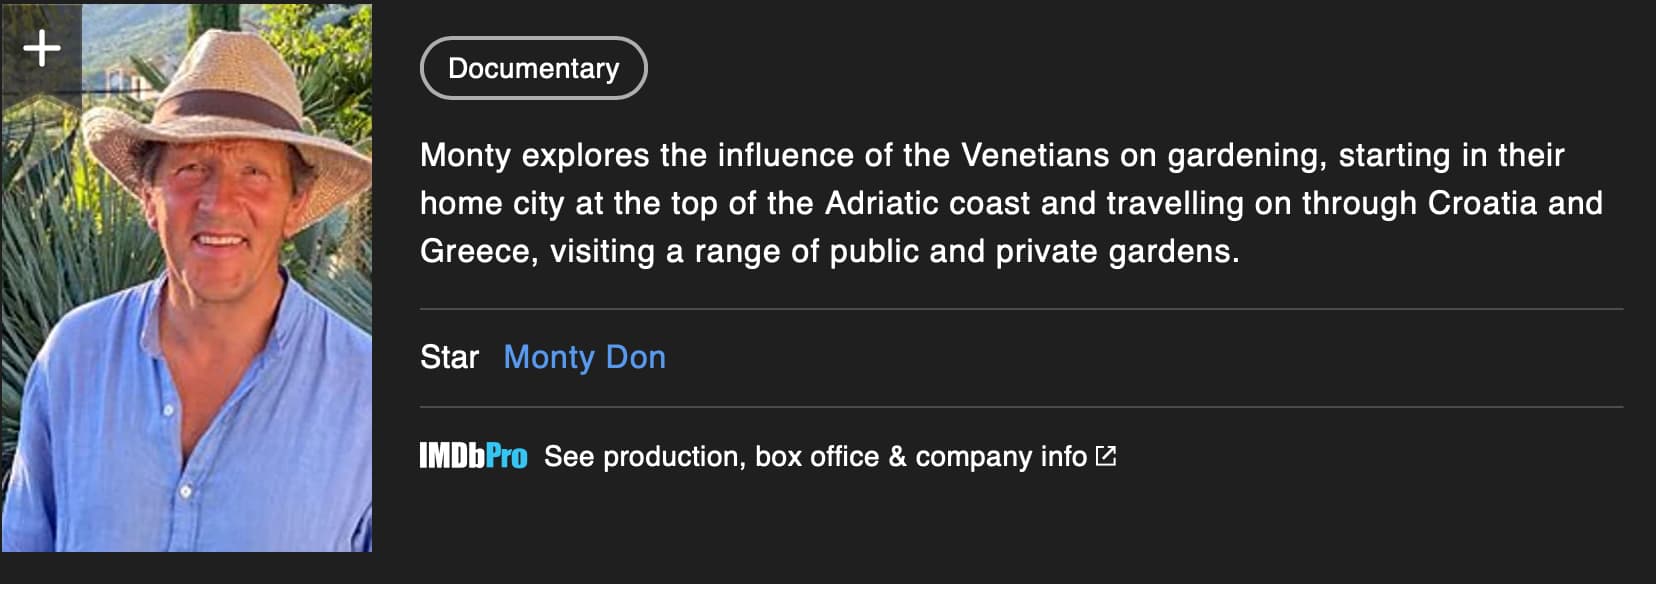1656x592 pixels.
Task: Click the IMDbPro logo
Action: 472,456
